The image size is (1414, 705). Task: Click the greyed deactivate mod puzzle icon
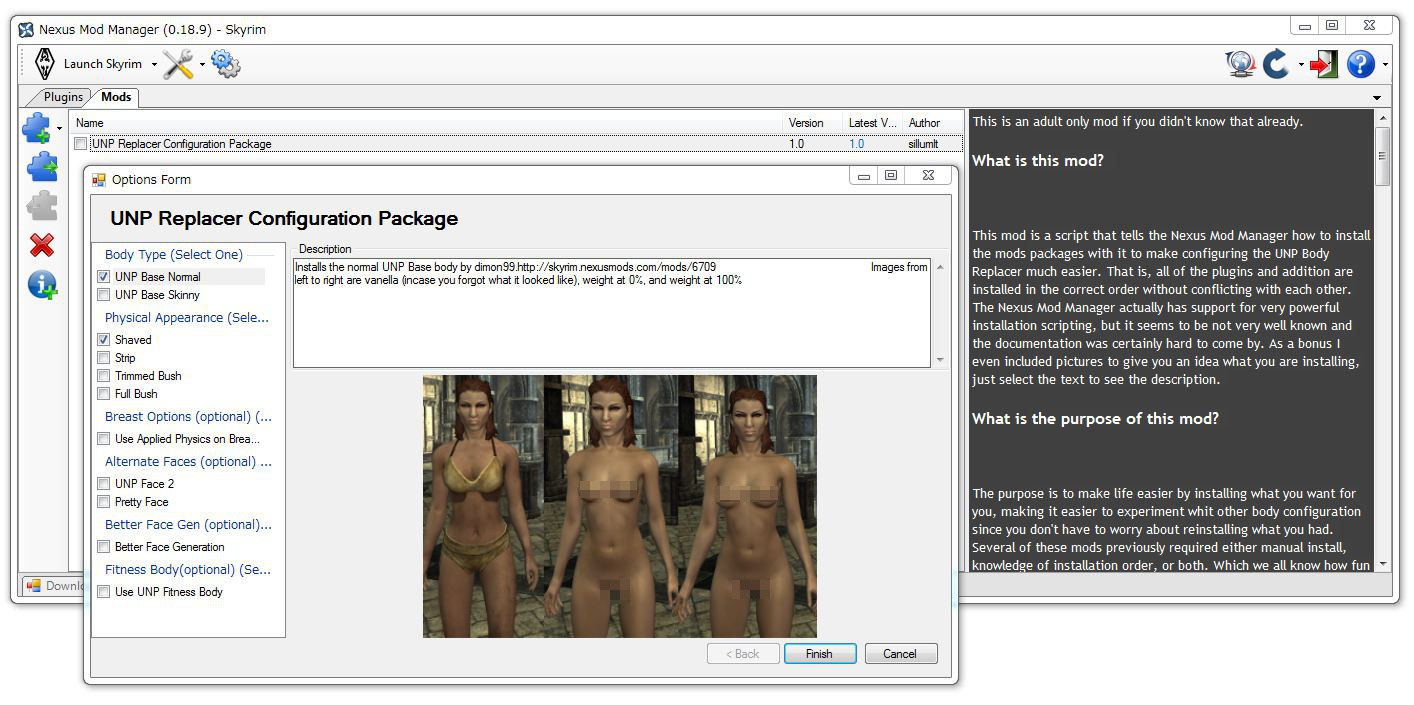click(41, 206)
